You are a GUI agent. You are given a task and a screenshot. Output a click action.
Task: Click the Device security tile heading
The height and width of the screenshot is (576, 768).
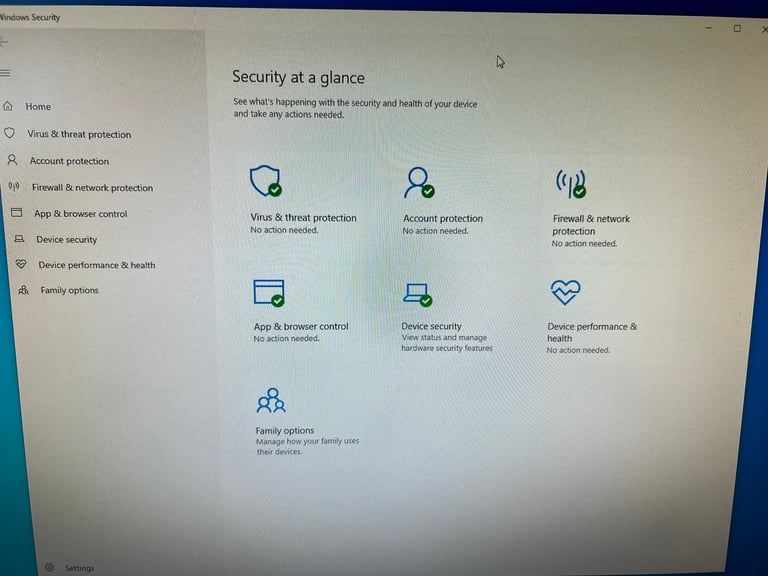(432, 326)
